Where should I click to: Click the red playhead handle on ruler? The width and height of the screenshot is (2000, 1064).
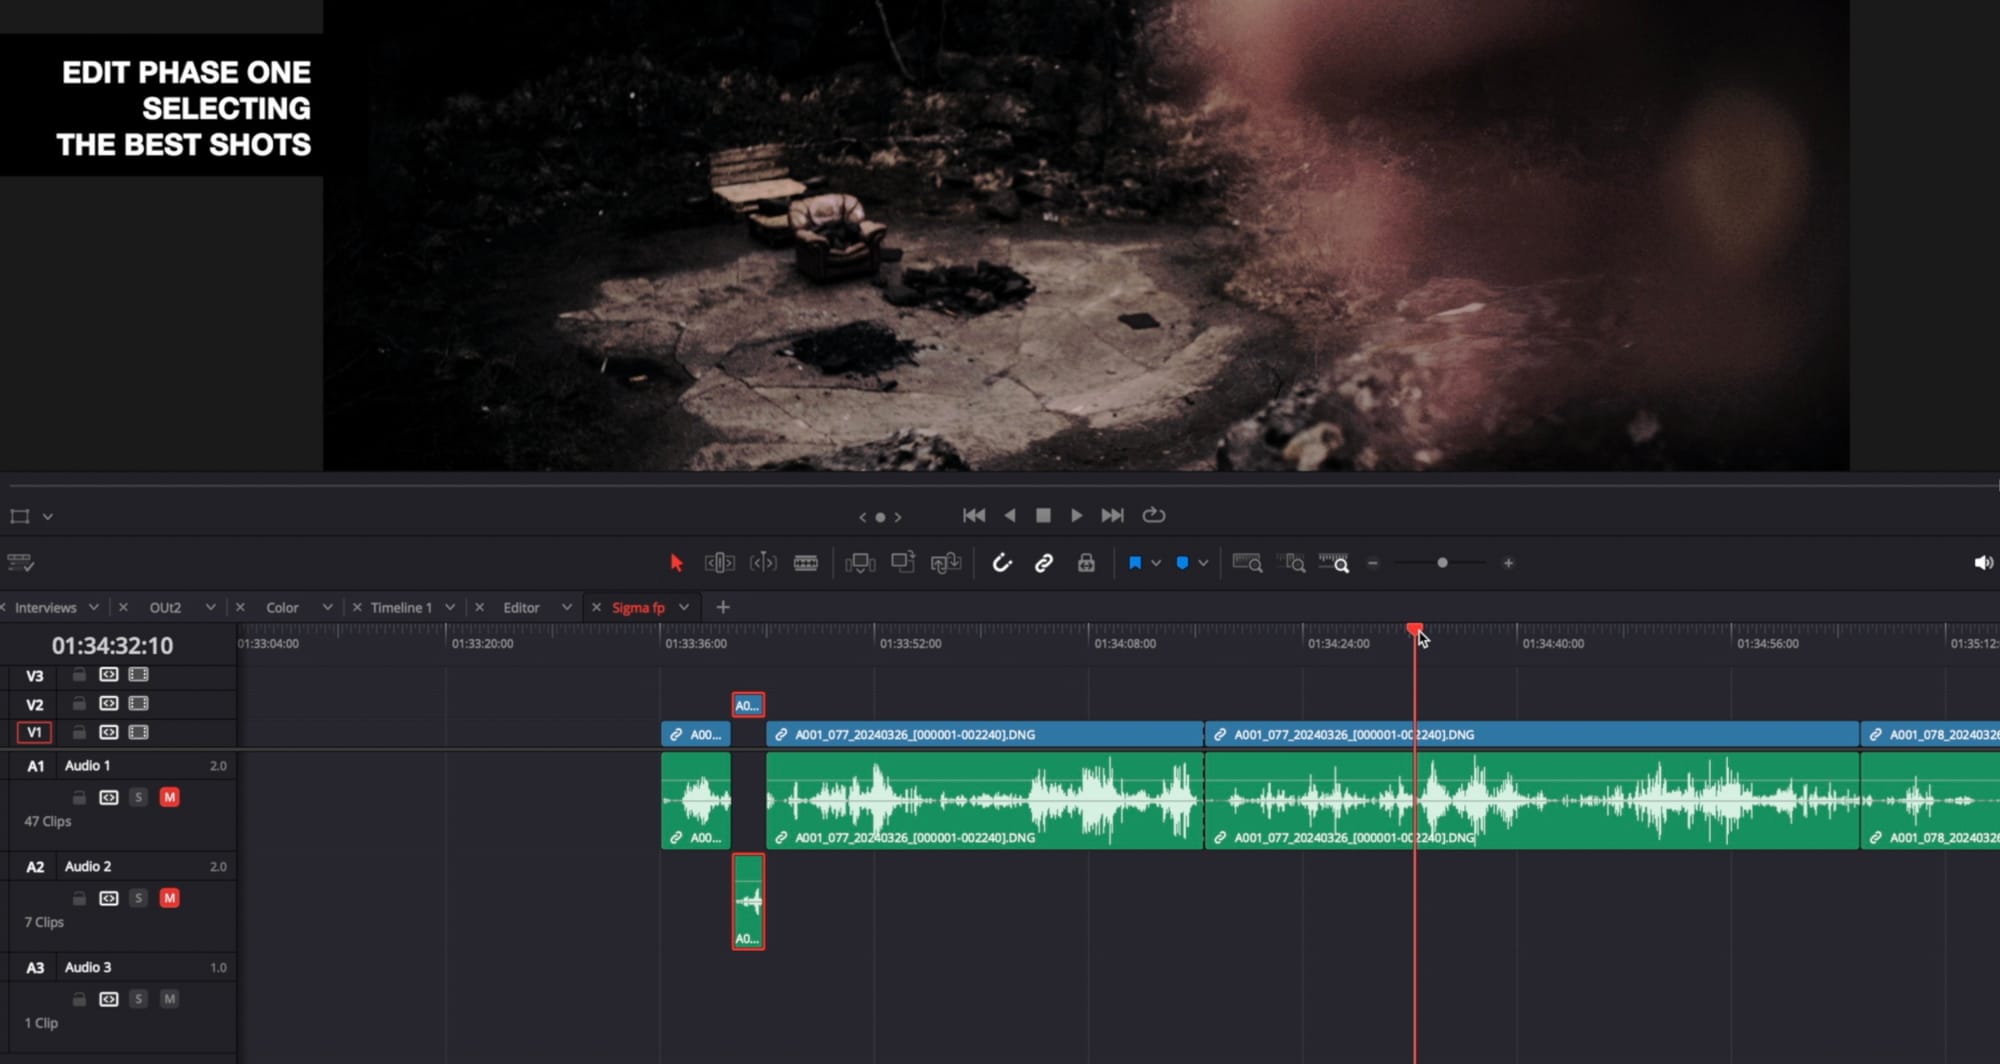click(x=1414, y=629)
